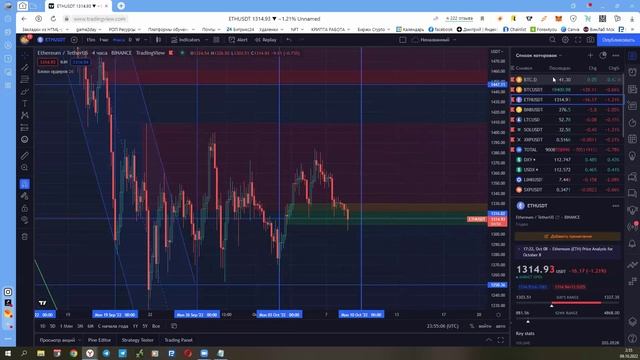Select the ruler measure tool

tap(25, 156)
